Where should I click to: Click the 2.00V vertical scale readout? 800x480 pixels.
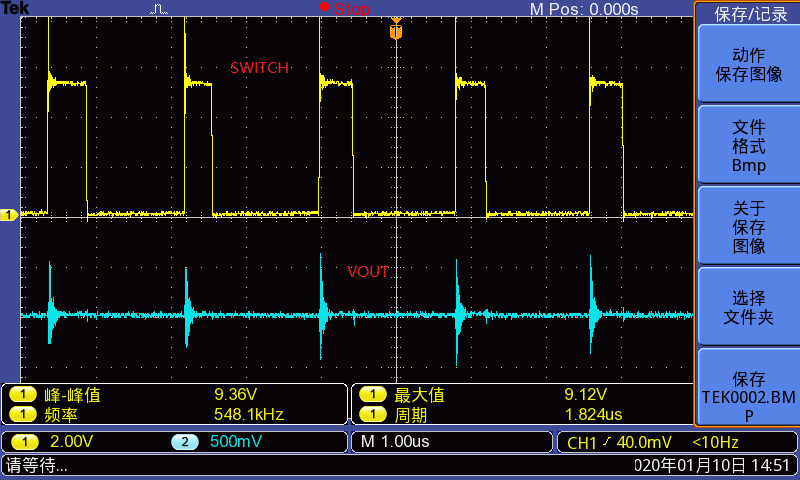pos(71,442)
